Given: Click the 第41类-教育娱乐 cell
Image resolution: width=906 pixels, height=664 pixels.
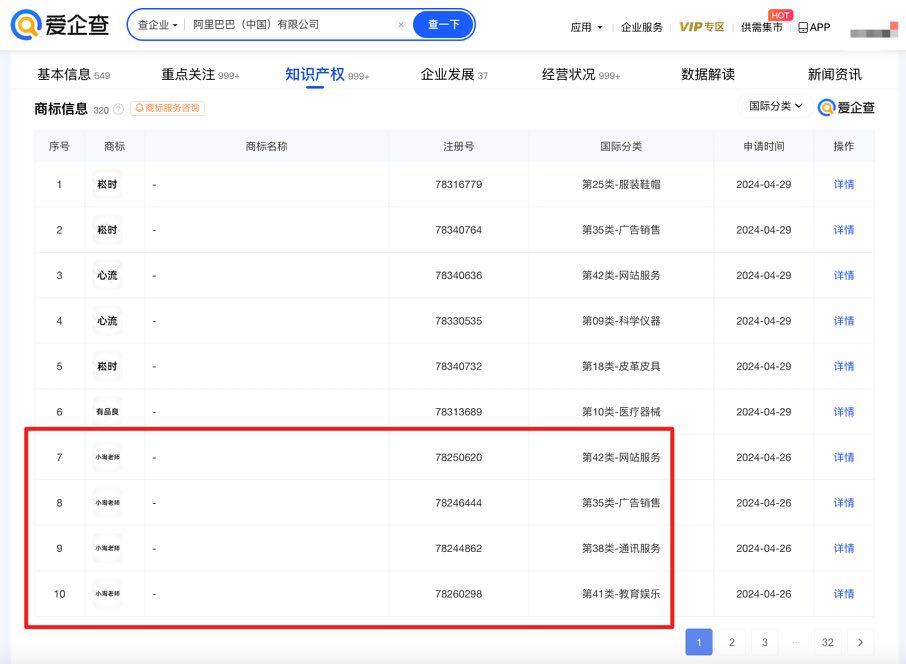Looking at the screenshot, I should pos(621,593).
